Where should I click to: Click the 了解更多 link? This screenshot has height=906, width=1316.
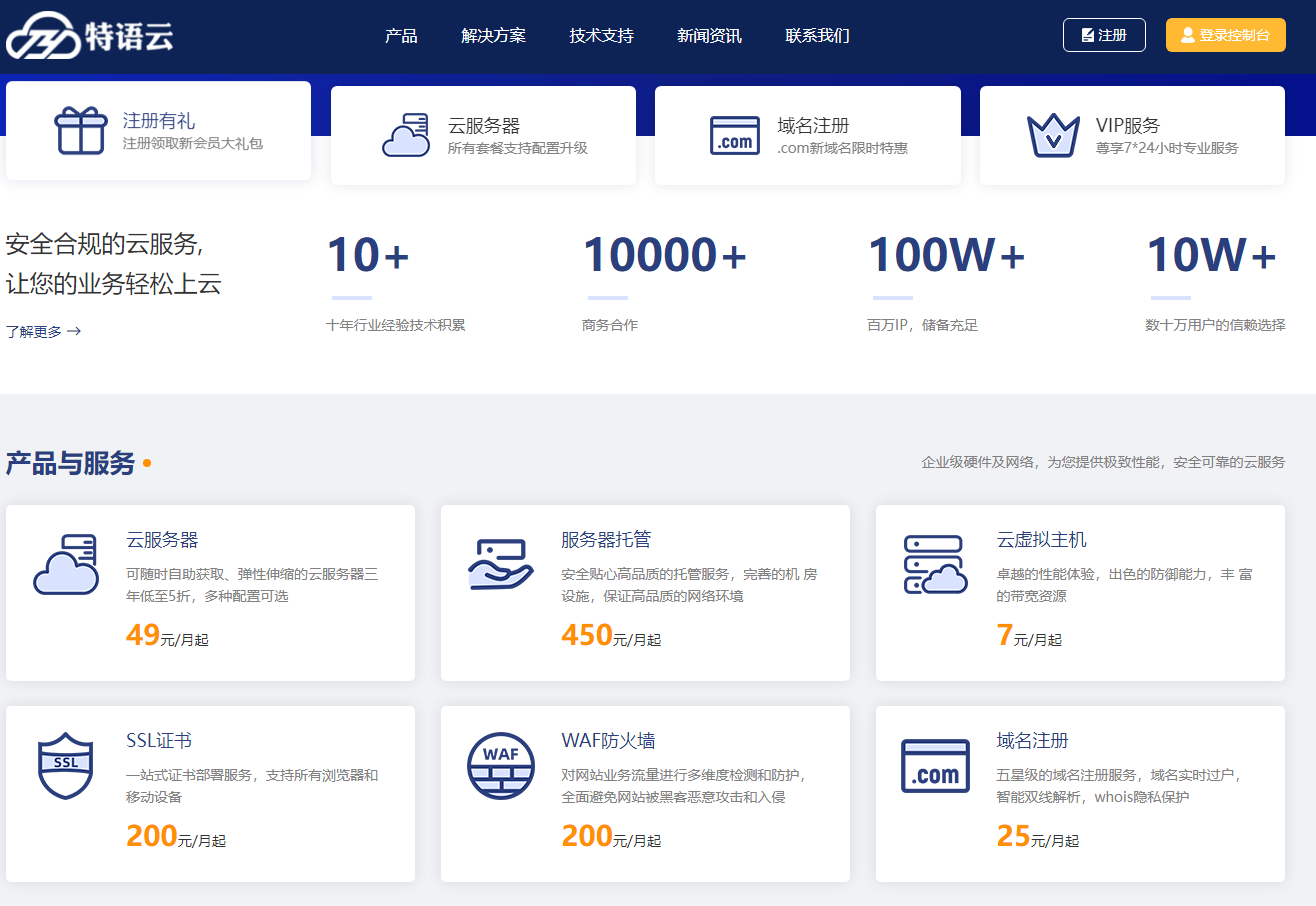tap(43, 331)
